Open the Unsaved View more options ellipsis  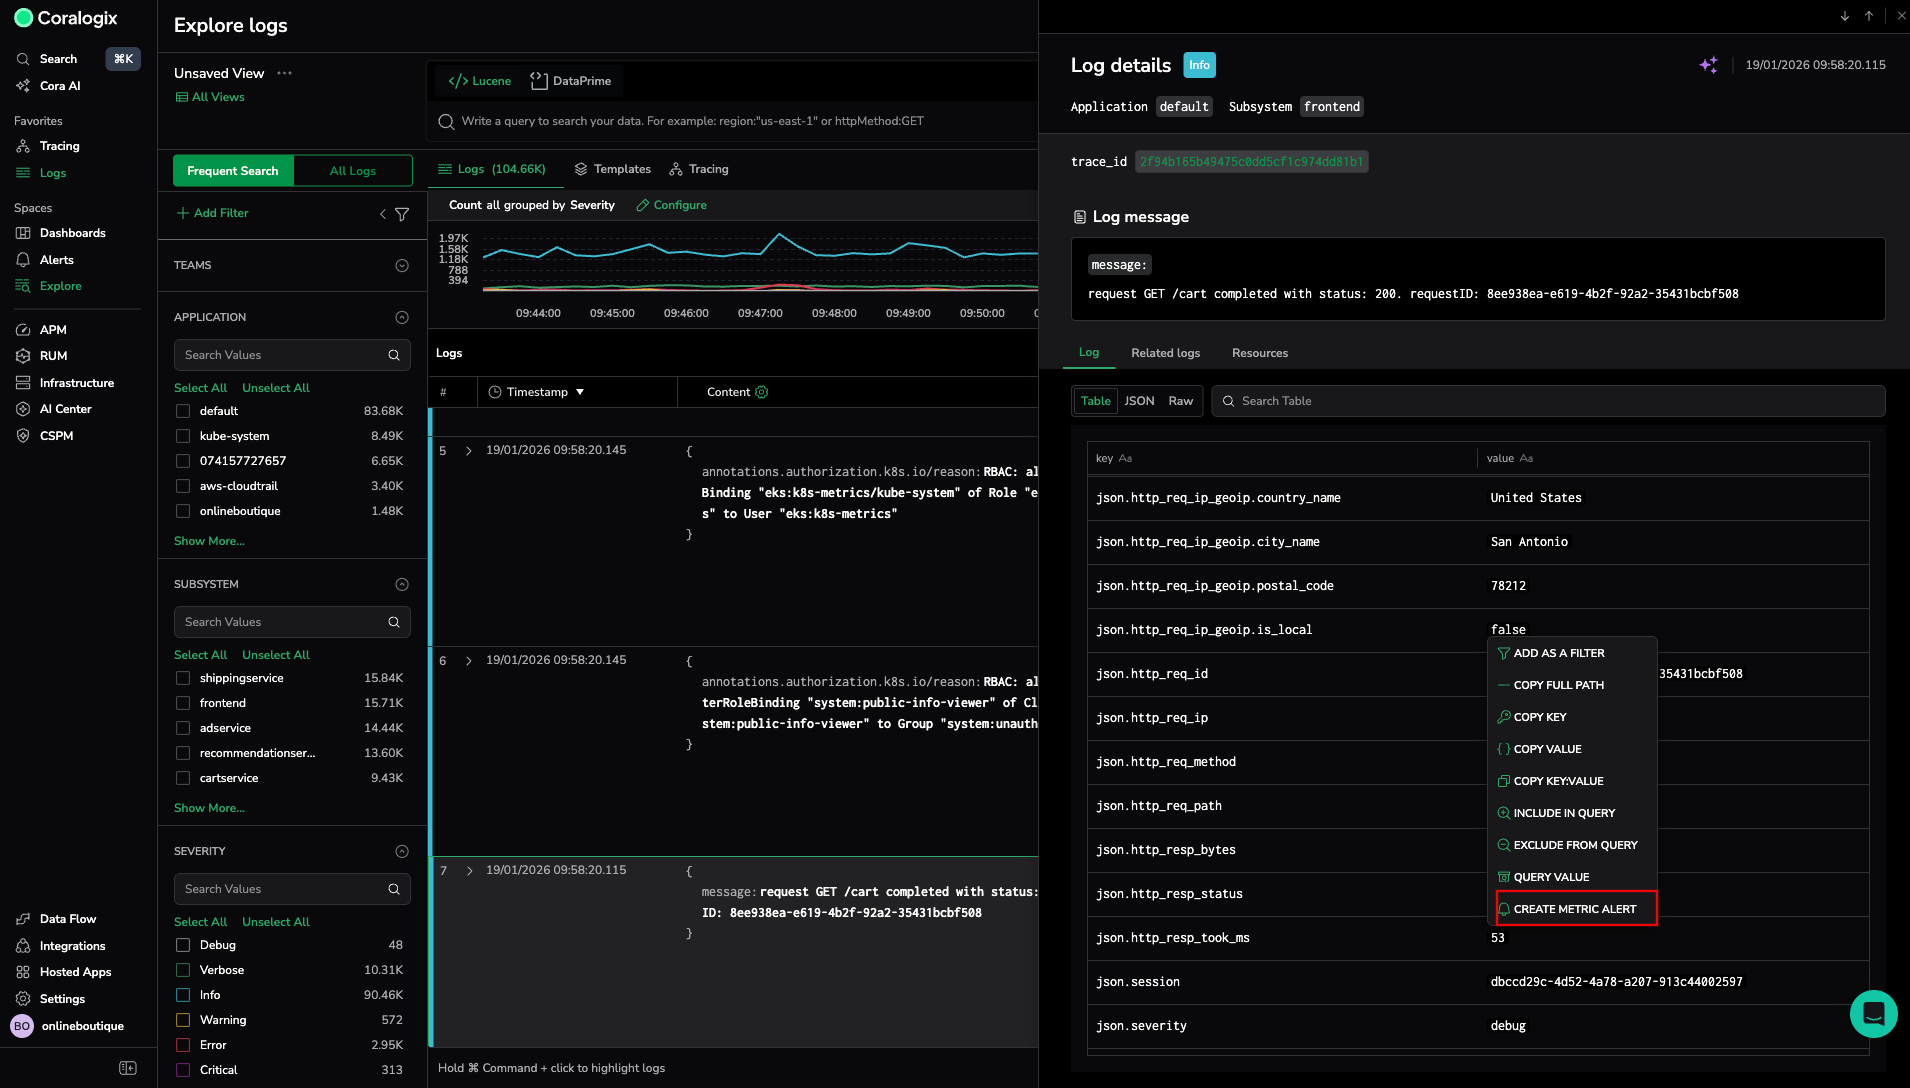pos(285,73)
